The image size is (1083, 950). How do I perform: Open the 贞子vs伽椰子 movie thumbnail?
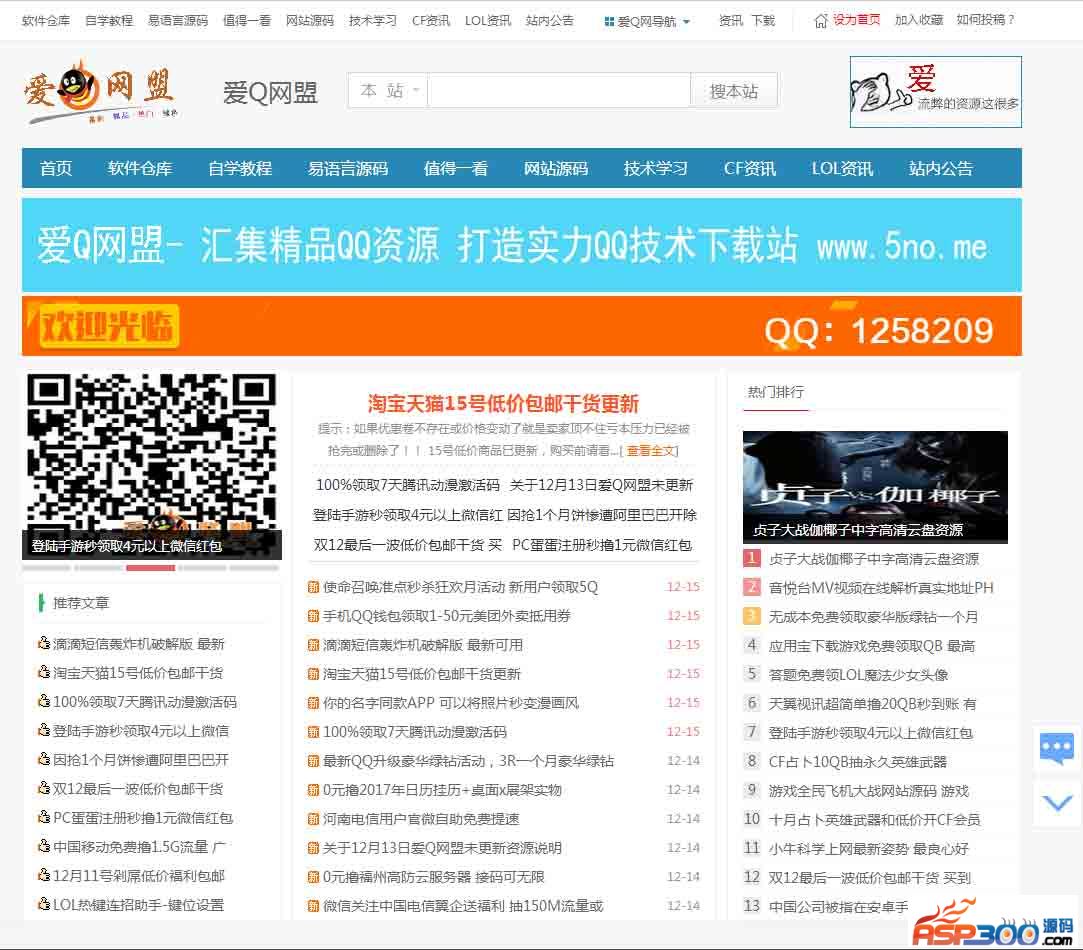(x=875, y=486)
